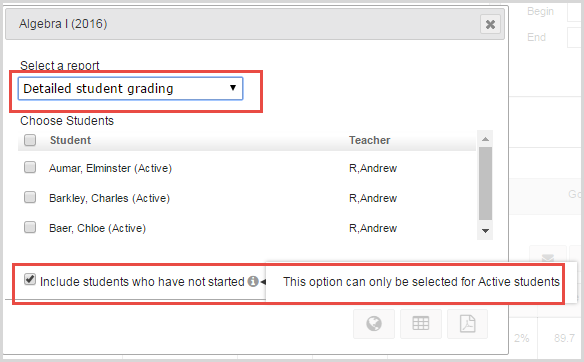Click the dropdown arrow of report selector

click(x=233, y=88)
